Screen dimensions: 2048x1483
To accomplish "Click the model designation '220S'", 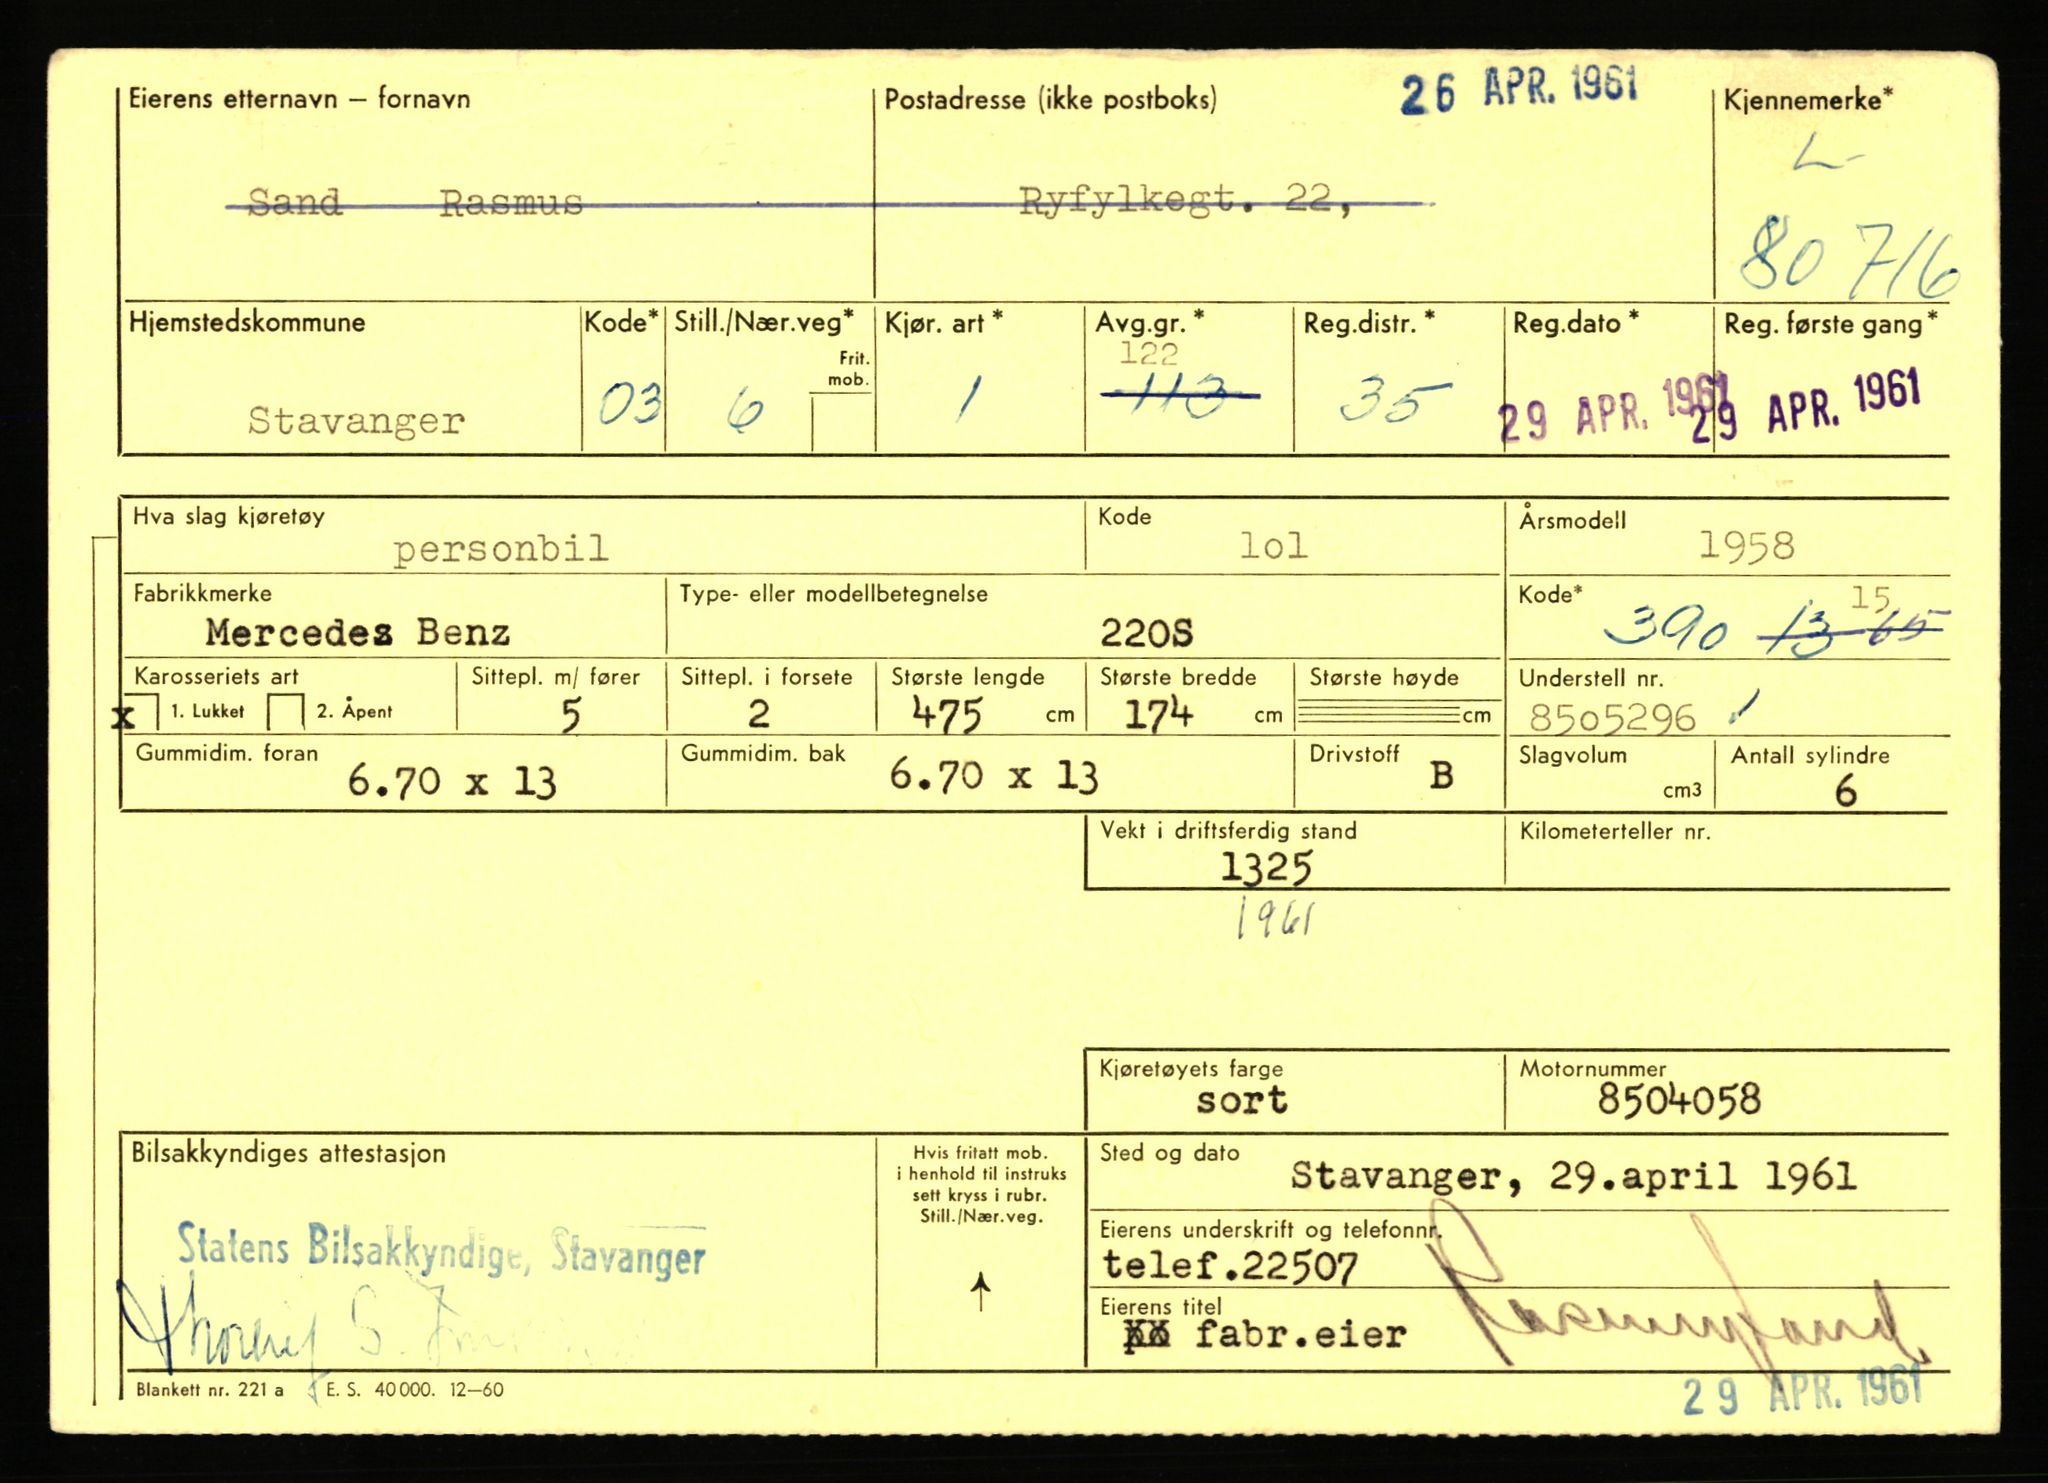I will 1146,633.
